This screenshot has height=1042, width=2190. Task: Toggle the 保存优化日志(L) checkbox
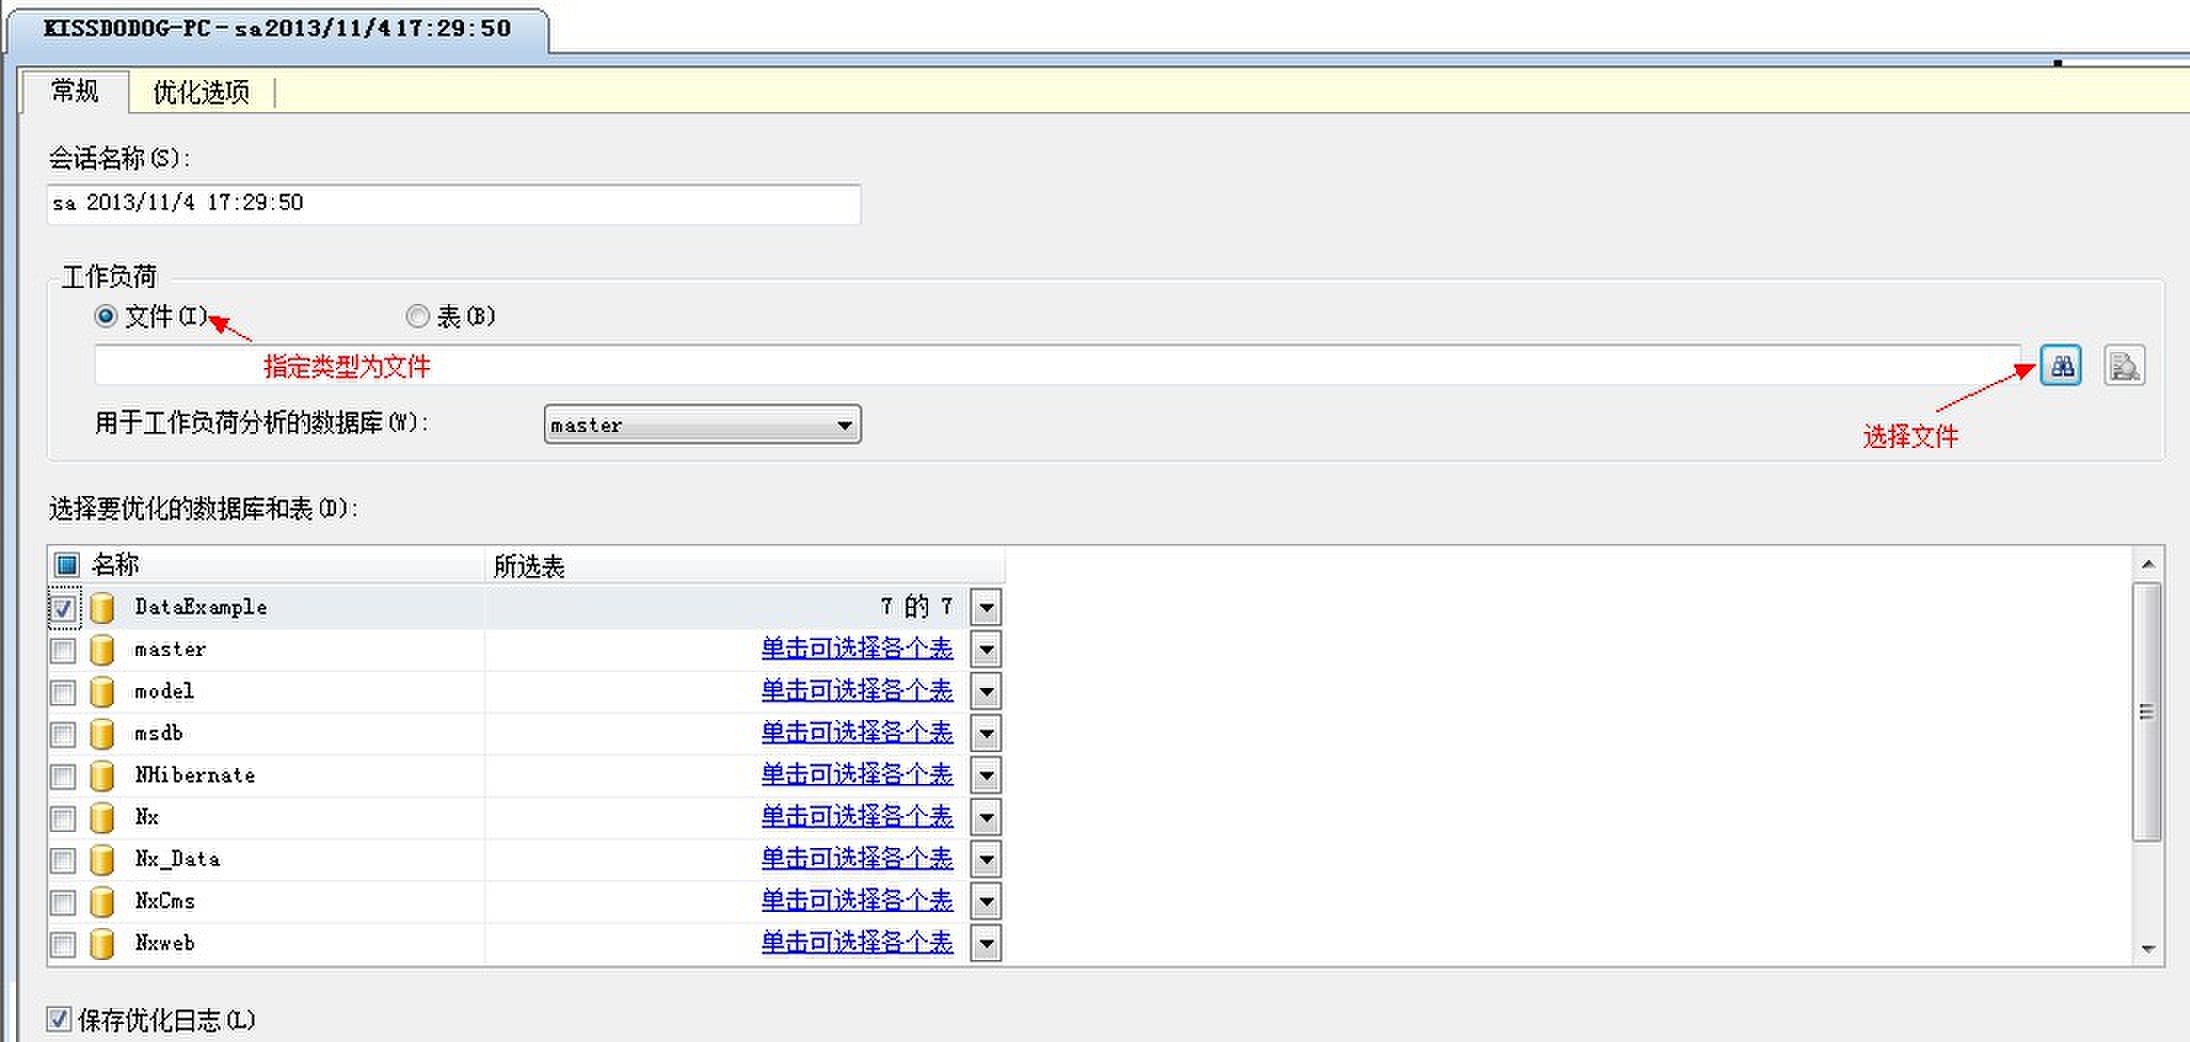59,1019
